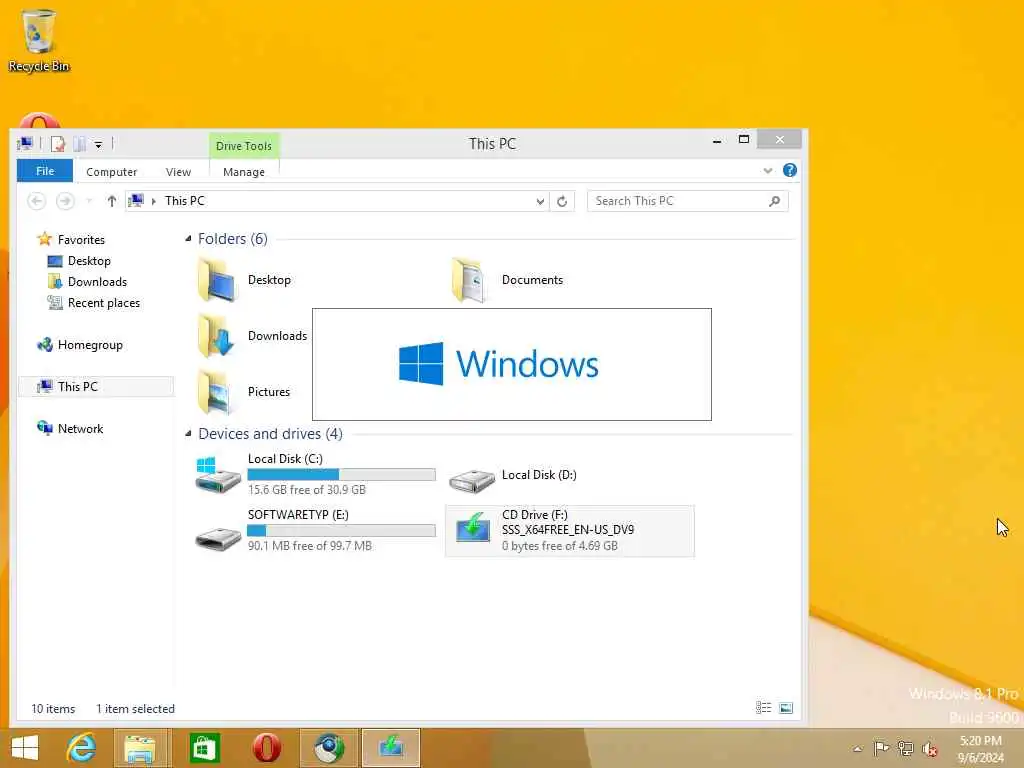This screenshot has width=1024, height=768.
Task: Open the address bar history dropdown
Action: coord(540,201)
